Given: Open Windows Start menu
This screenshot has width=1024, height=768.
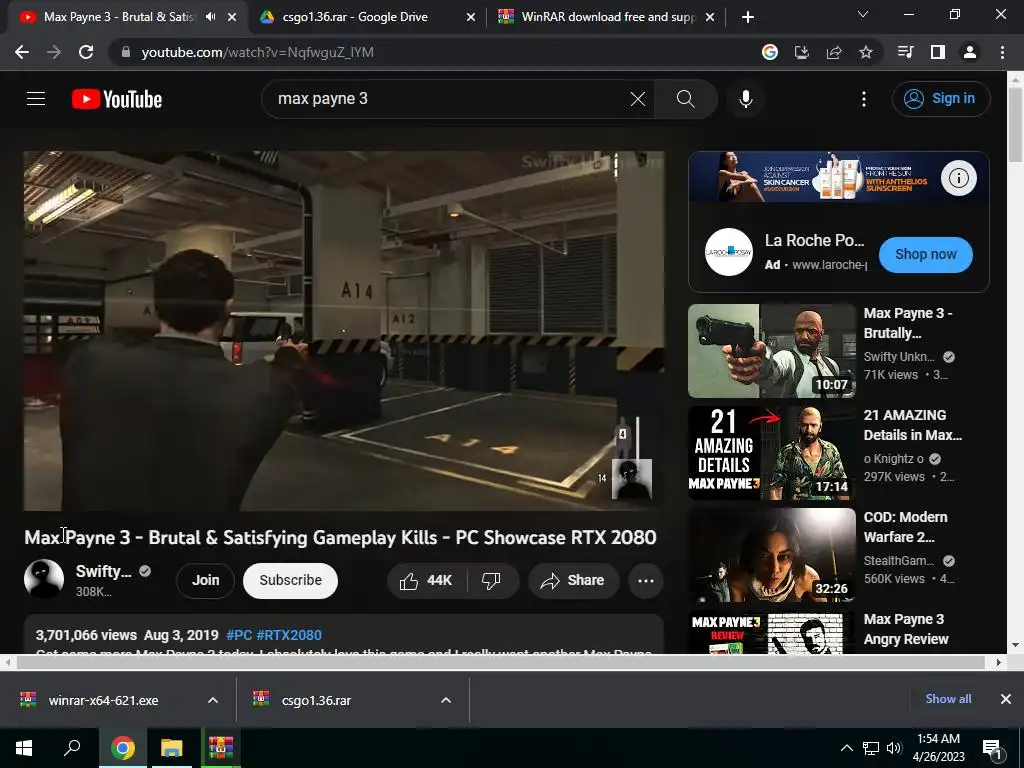Looking at the screenshot, I should coord(24,748).
